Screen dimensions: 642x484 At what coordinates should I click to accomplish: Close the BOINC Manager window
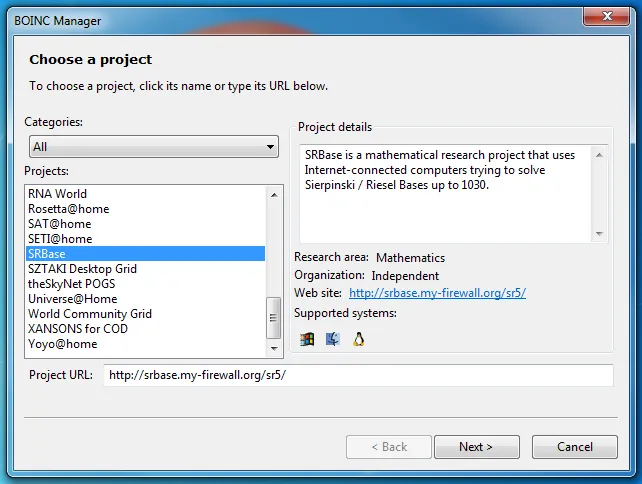tap(607, 16)
